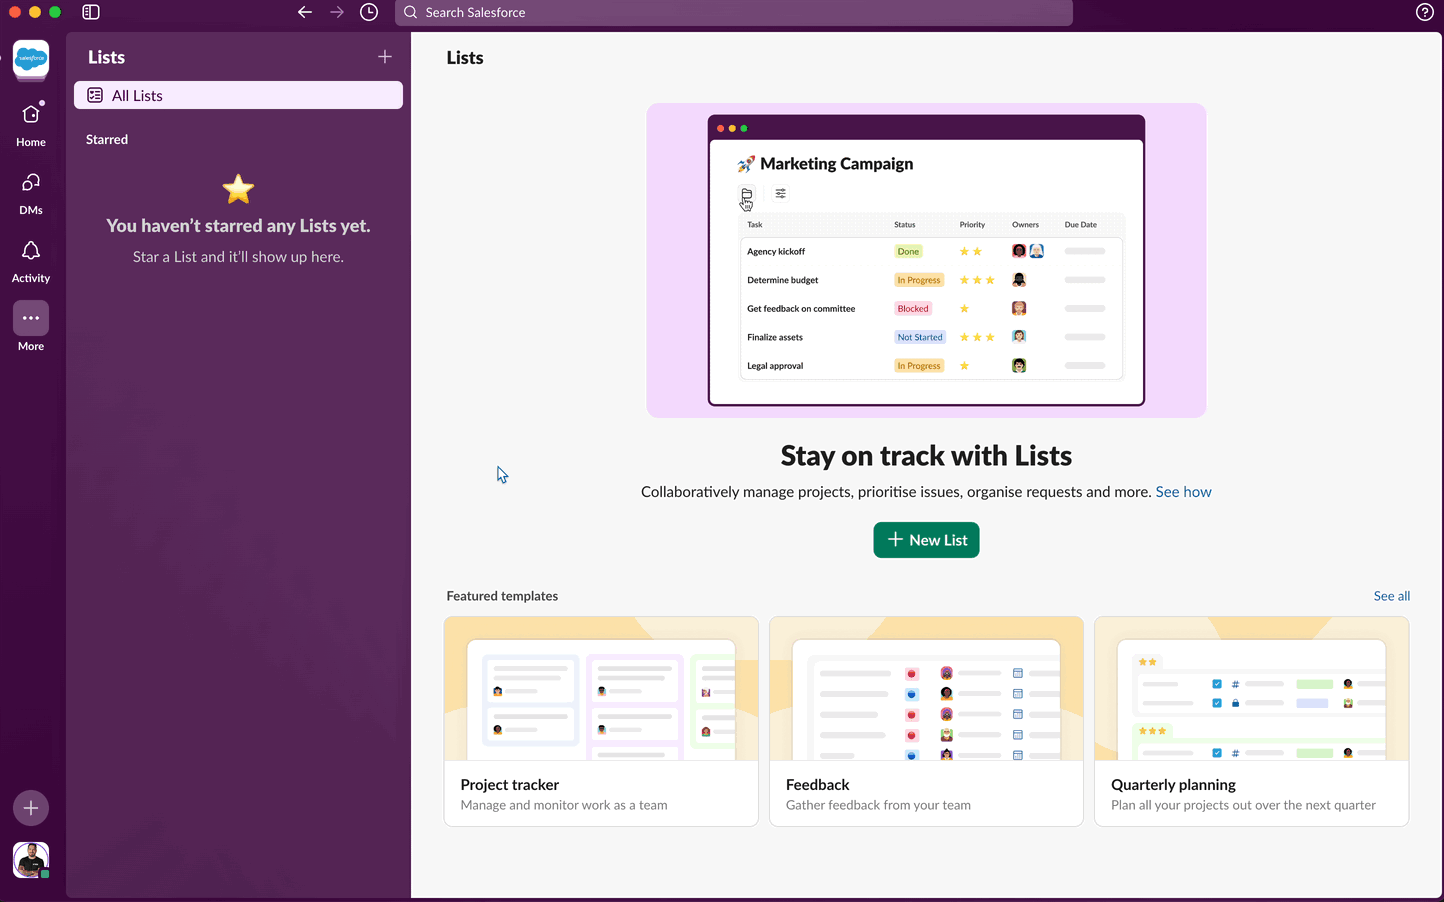Screen dimensions: 1444x902
Task: Select the Project tracker template
Action: pyautogui.click(x=600, y=721)
